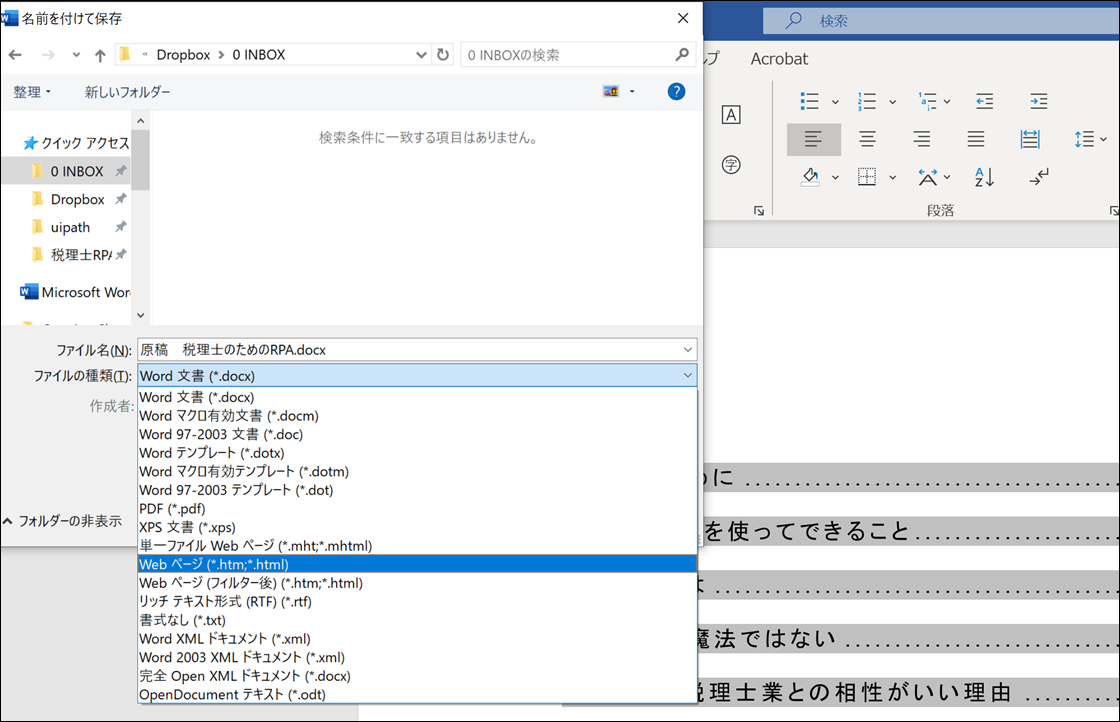Choose Word 97-2003 テンプレート (*.dot)
1120x722 pixels.
417,490
